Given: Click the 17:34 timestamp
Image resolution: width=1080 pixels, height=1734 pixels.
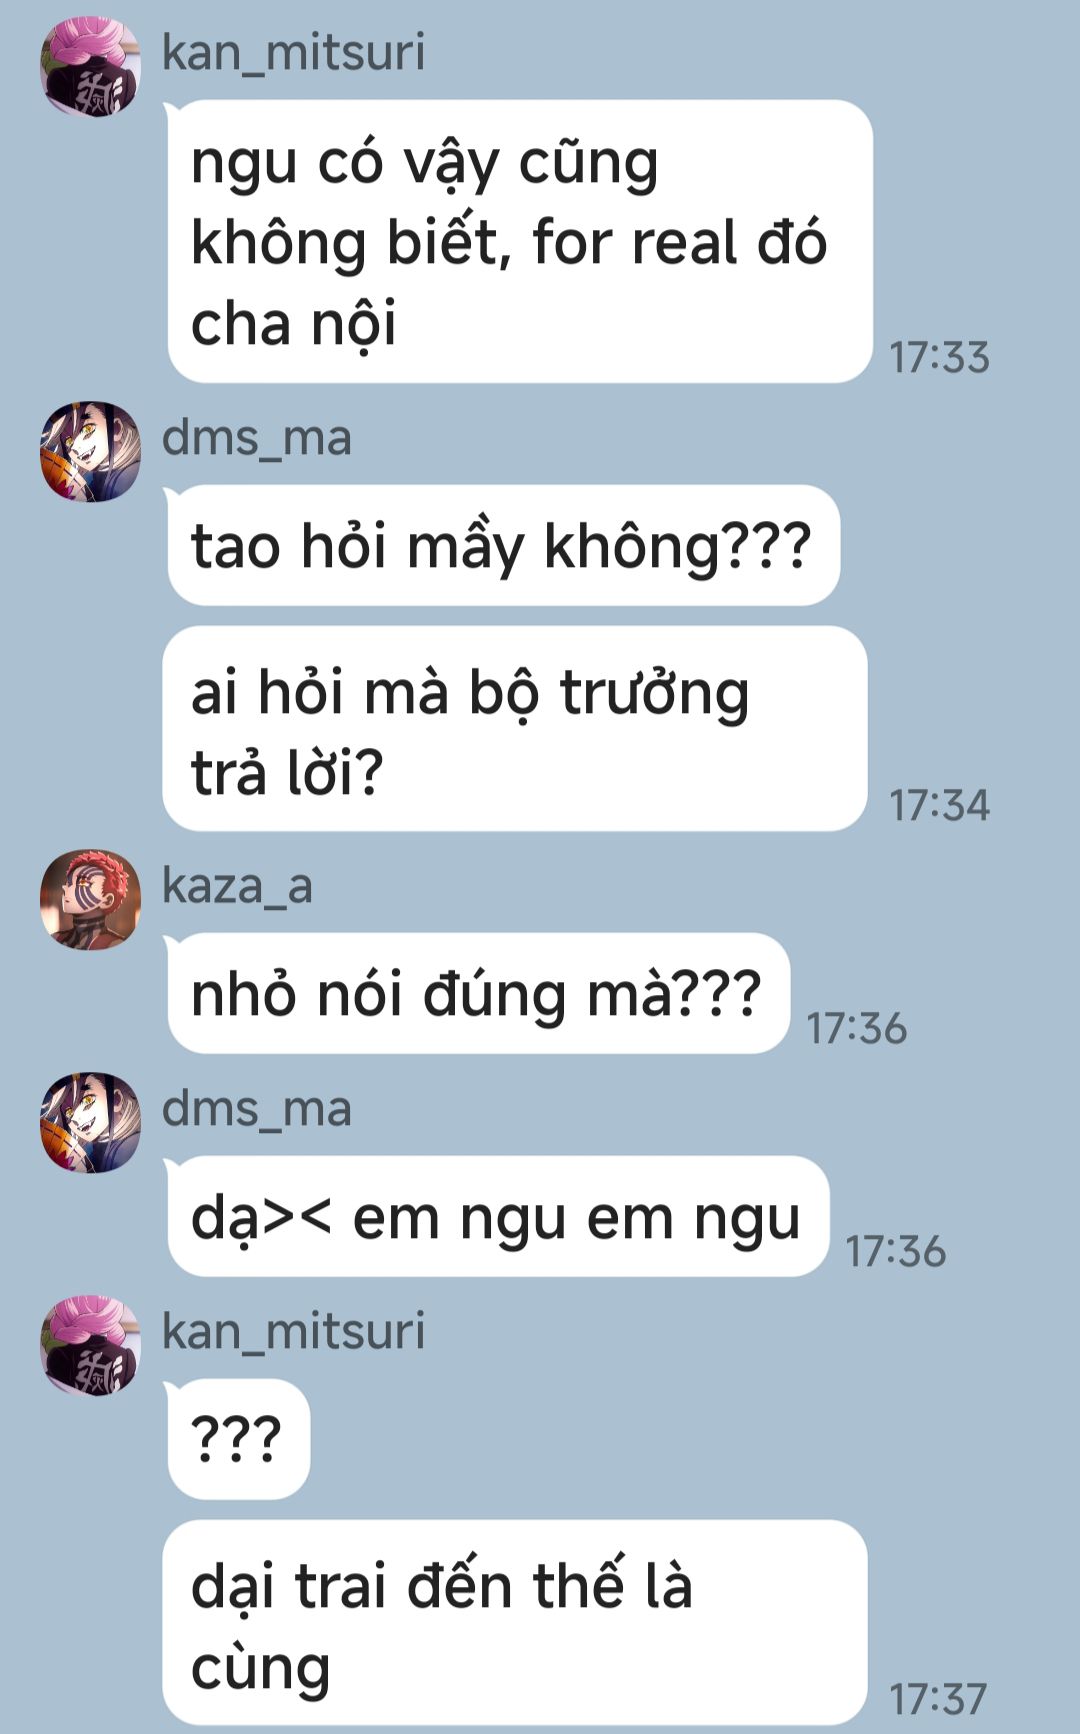Looking at the screenshot, I should (939, 806).
